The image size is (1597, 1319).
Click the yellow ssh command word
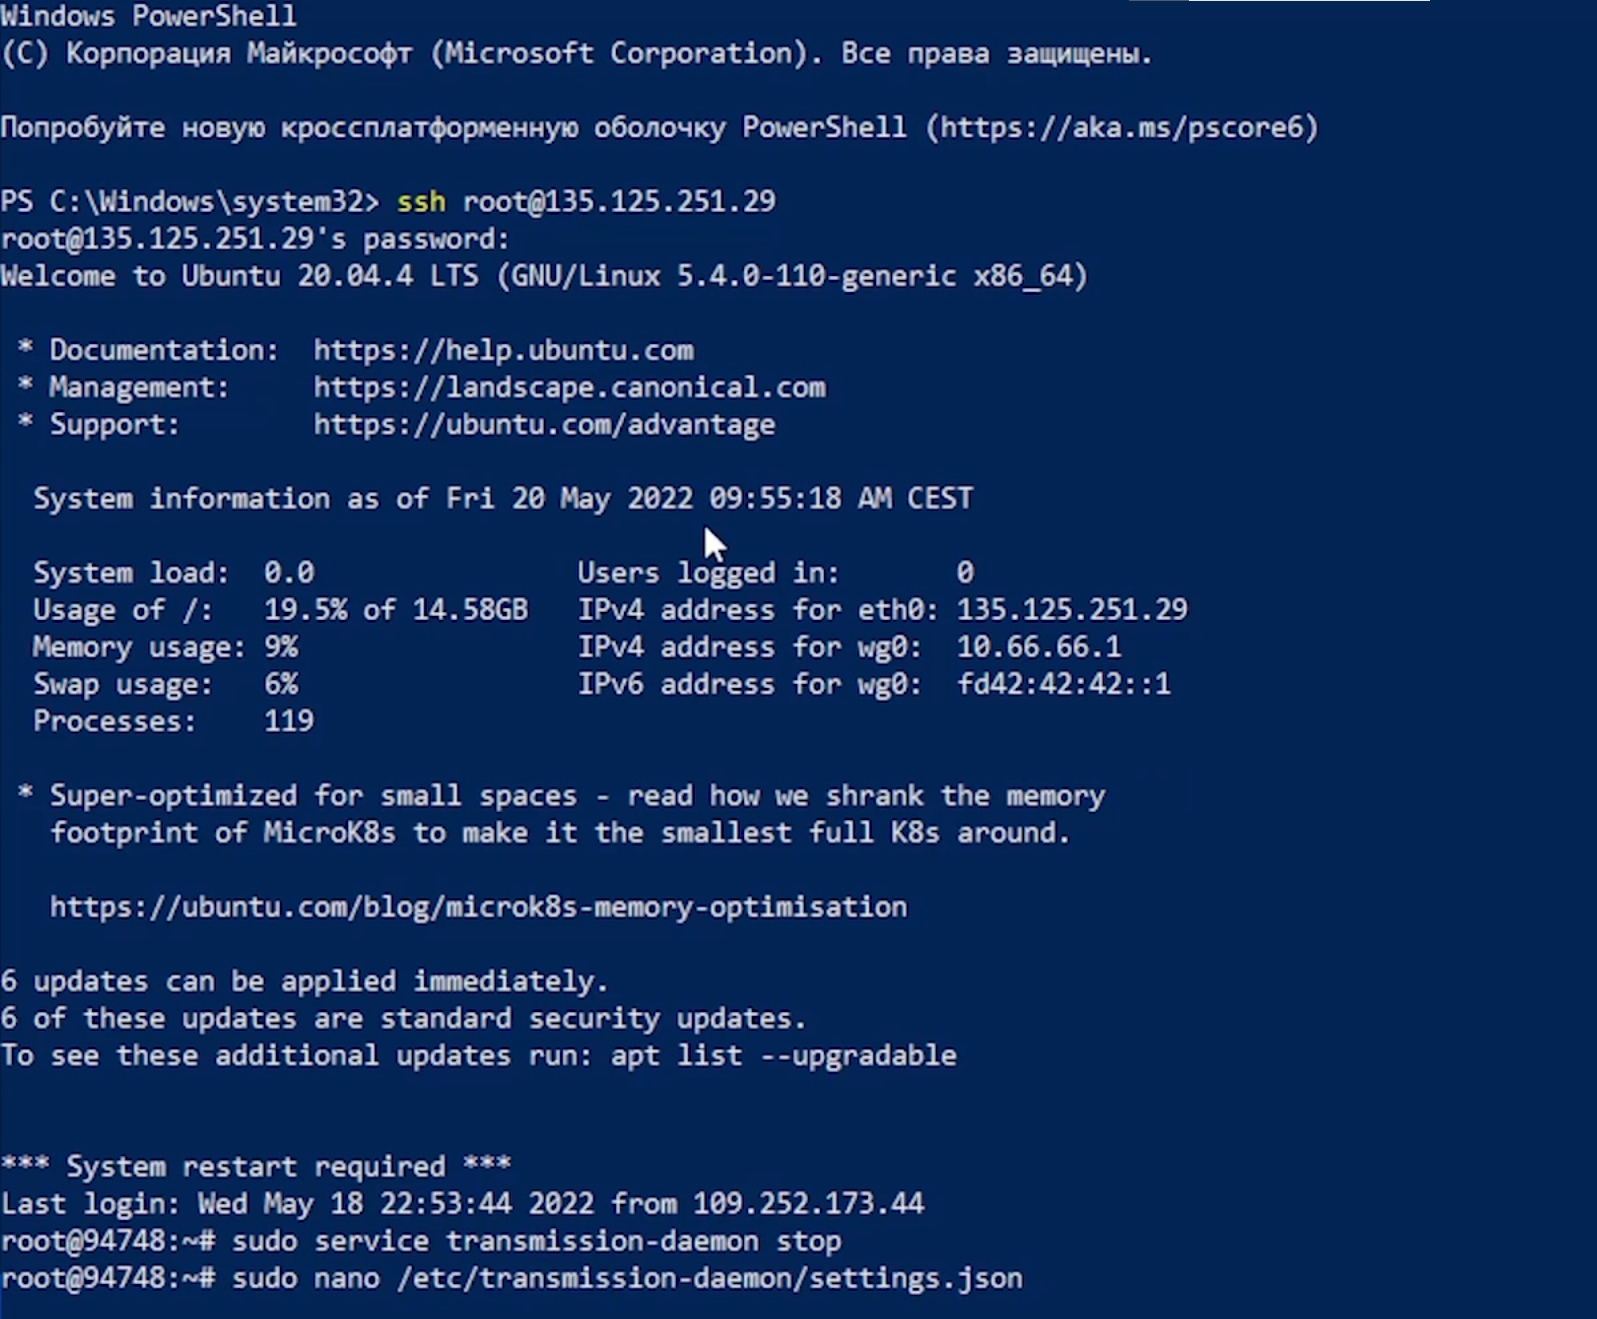421,202
